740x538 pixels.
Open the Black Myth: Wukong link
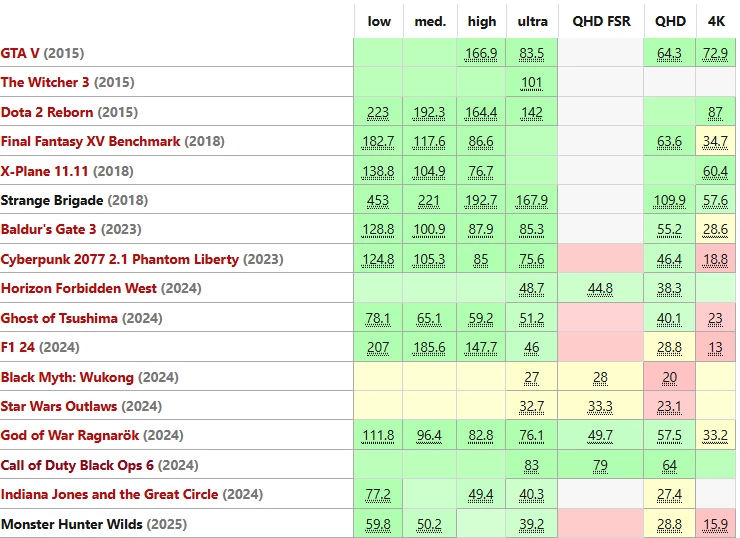point(67,377)
